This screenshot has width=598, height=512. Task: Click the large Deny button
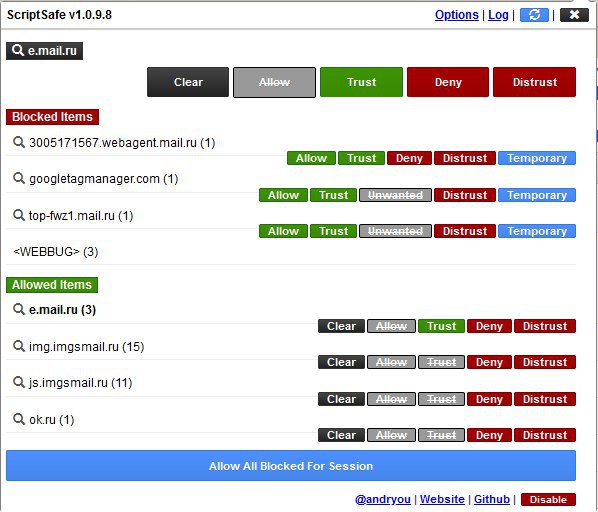448,82
